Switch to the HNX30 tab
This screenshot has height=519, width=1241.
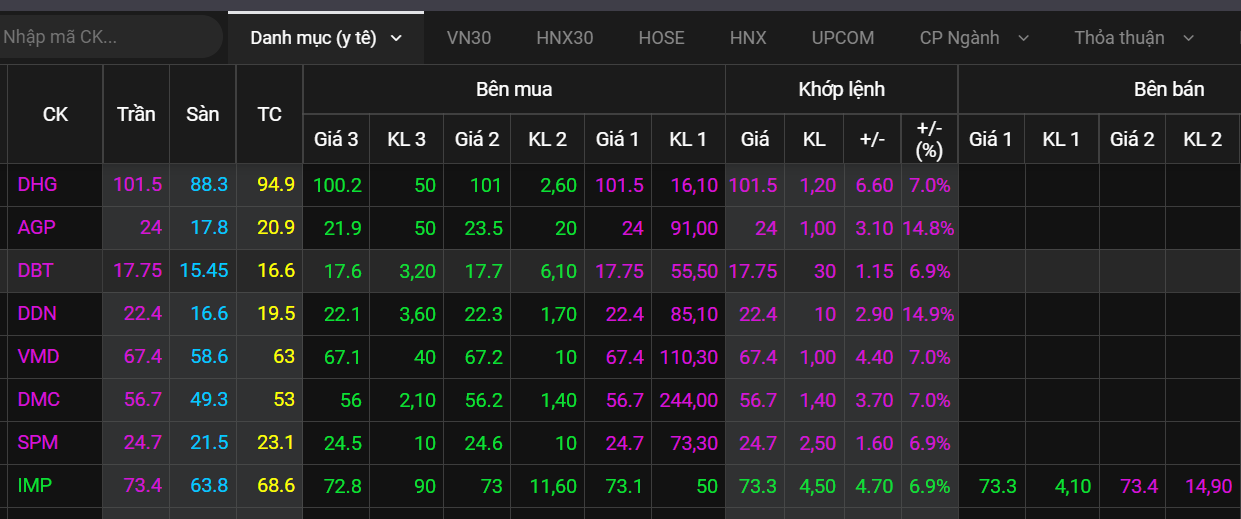click(x=565, y=38)
